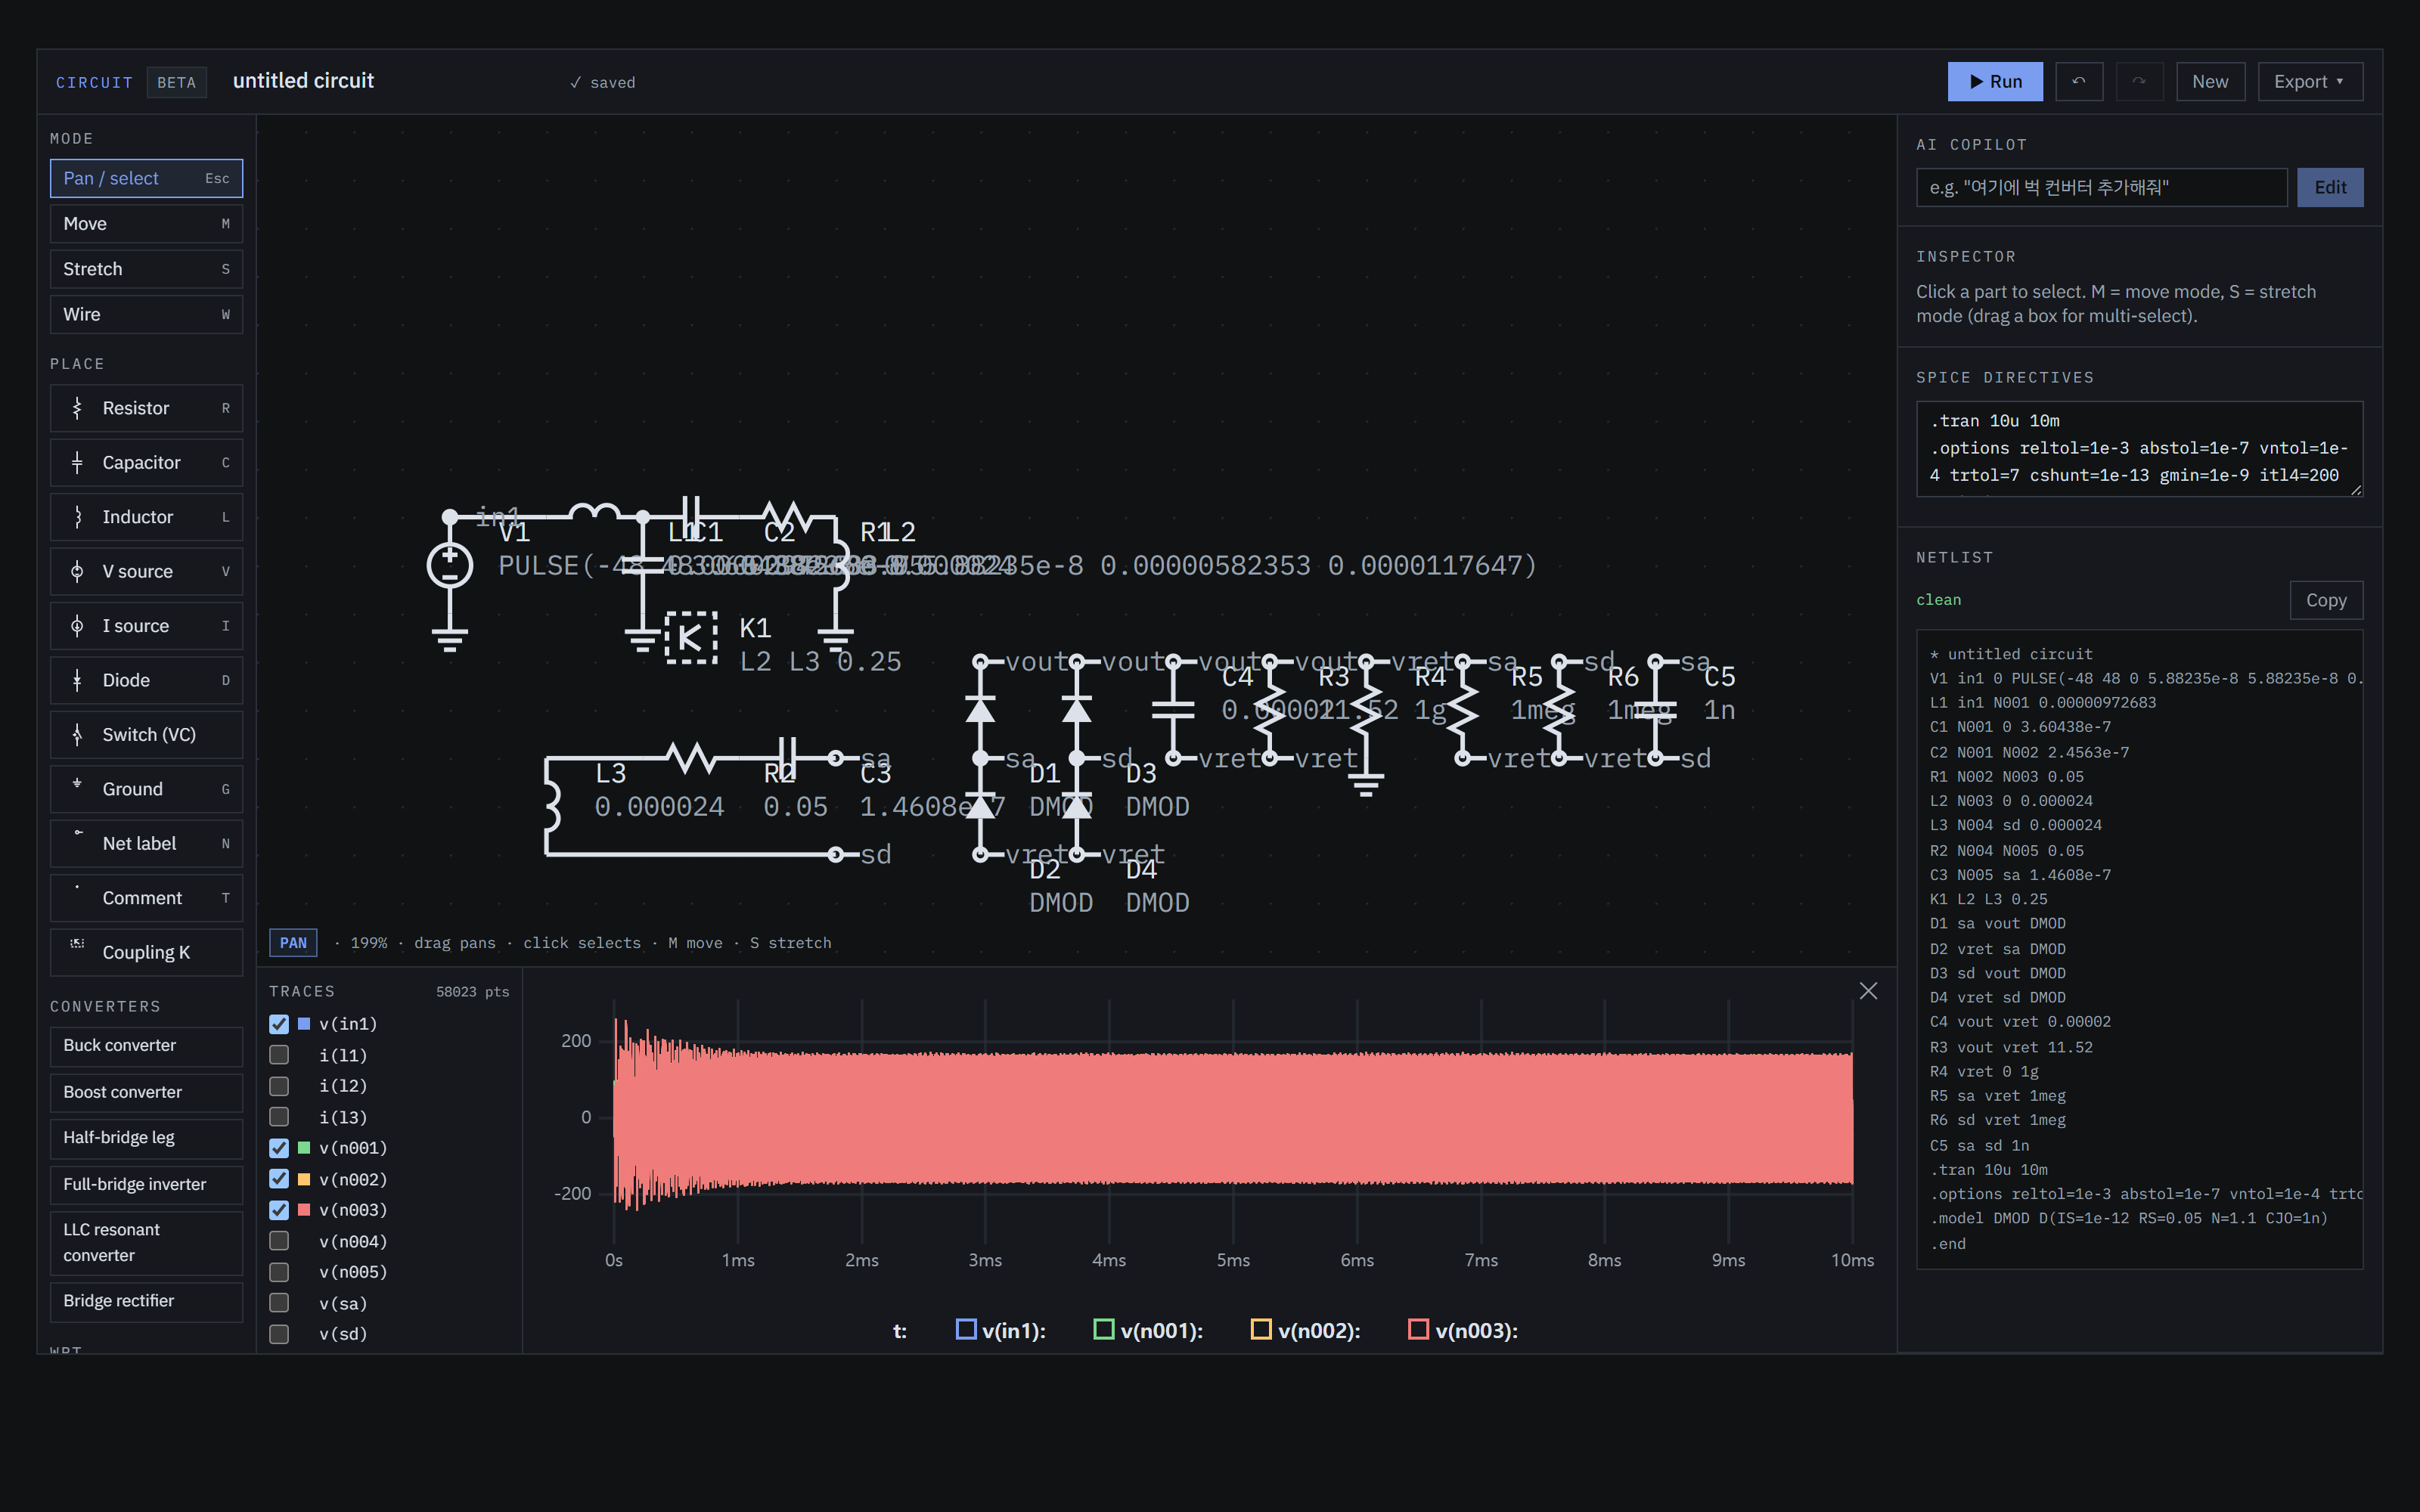Switch to Stretch mode
This screenshot has width=2420, height=1512.
146,269
